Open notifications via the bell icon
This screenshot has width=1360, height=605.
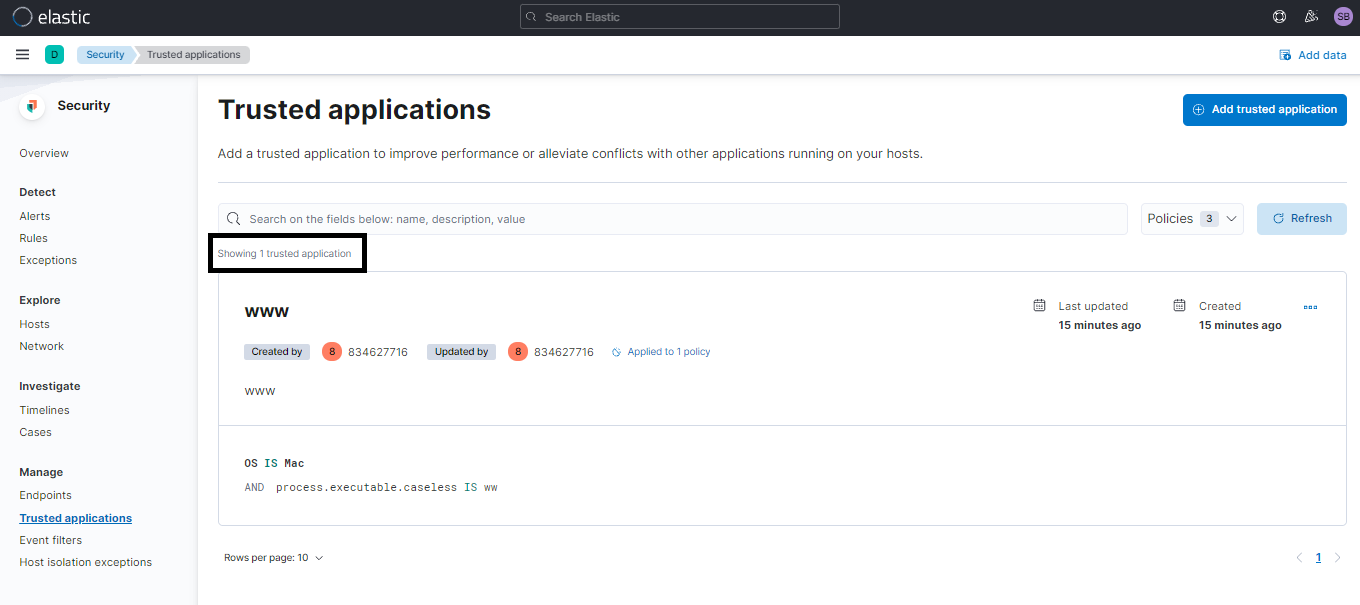tap(1311, 16)
